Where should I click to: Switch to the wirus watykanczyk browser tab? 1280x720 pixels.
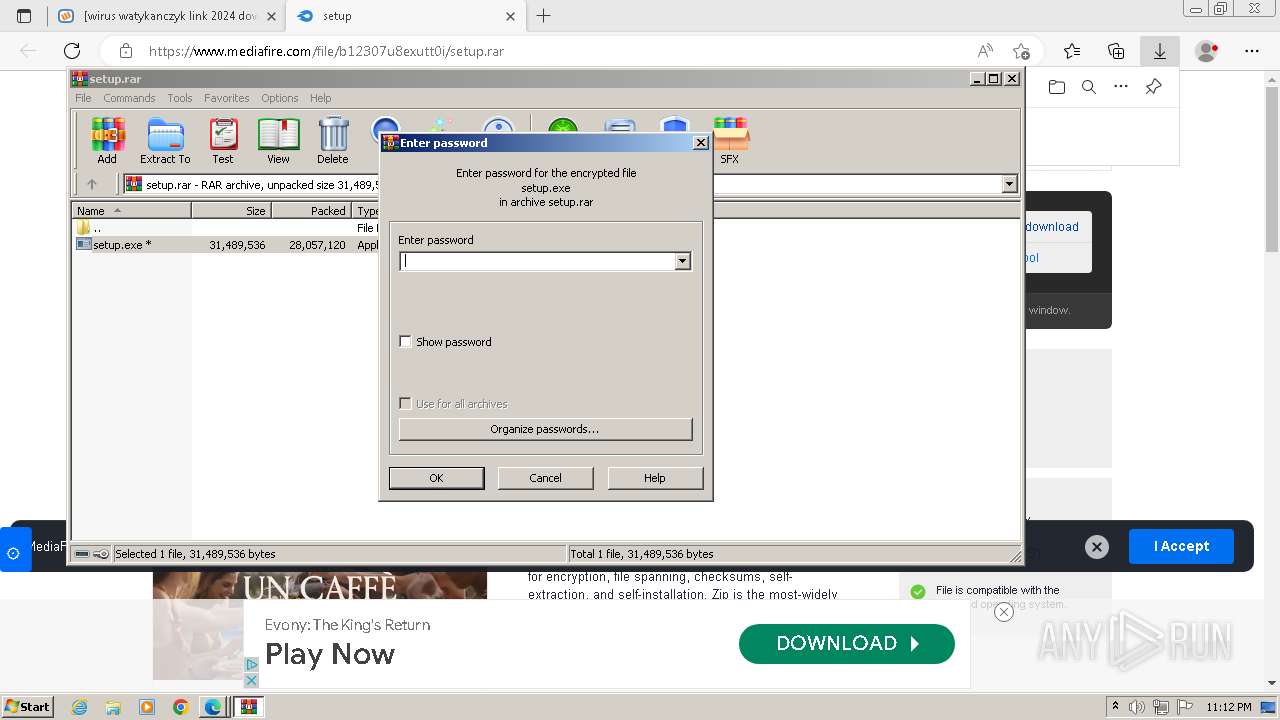point(167,16)
